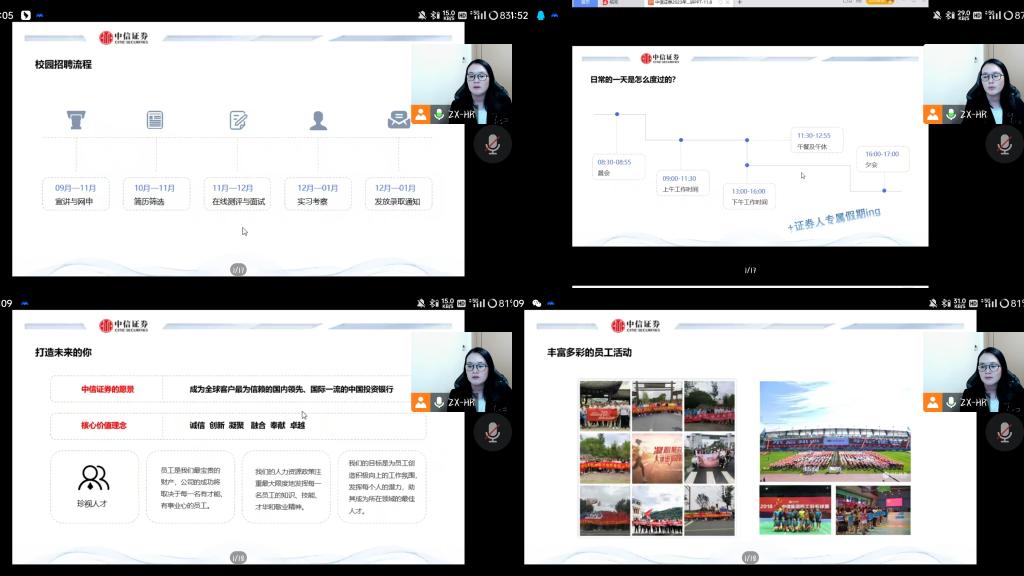Toggle round microphone button on daily schedule screen
This screenshot has height=576, width=1024.
(x=1004, y=144)
